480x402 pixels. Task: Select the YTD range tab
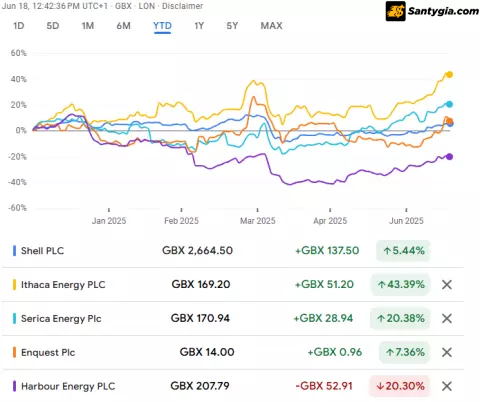pos(162,26)
